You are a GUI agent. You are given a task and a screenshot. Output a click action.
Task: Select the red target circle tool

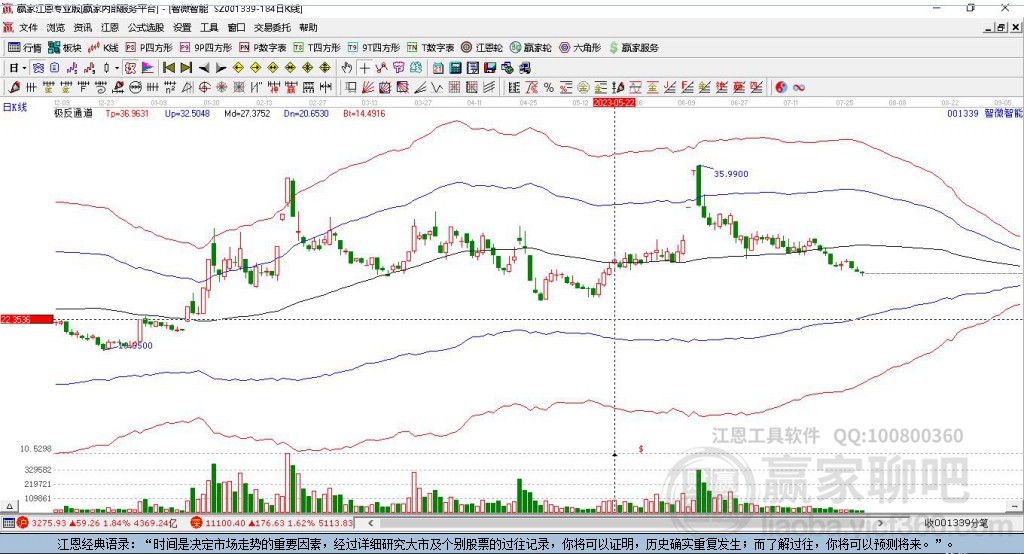tap(204, 87)
